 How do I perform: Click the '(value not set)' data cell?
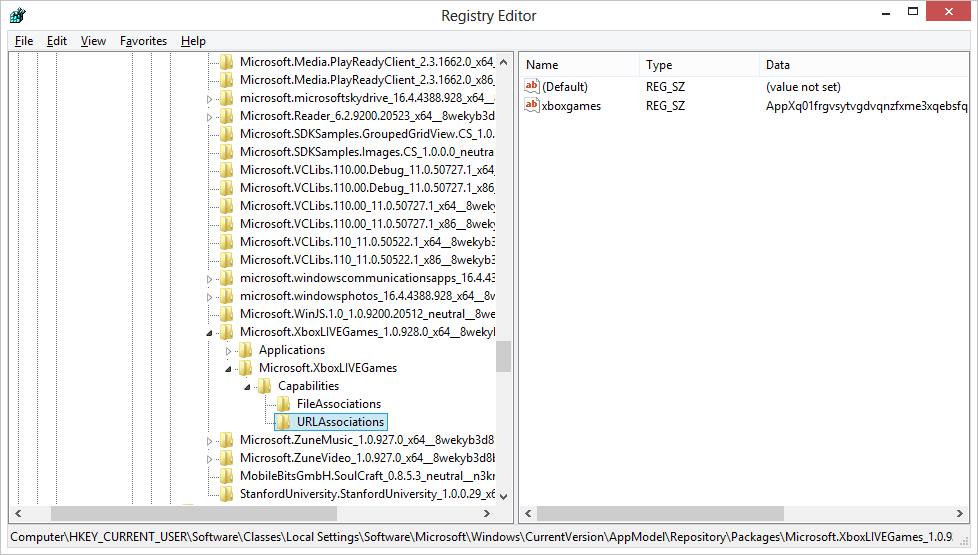803,87
